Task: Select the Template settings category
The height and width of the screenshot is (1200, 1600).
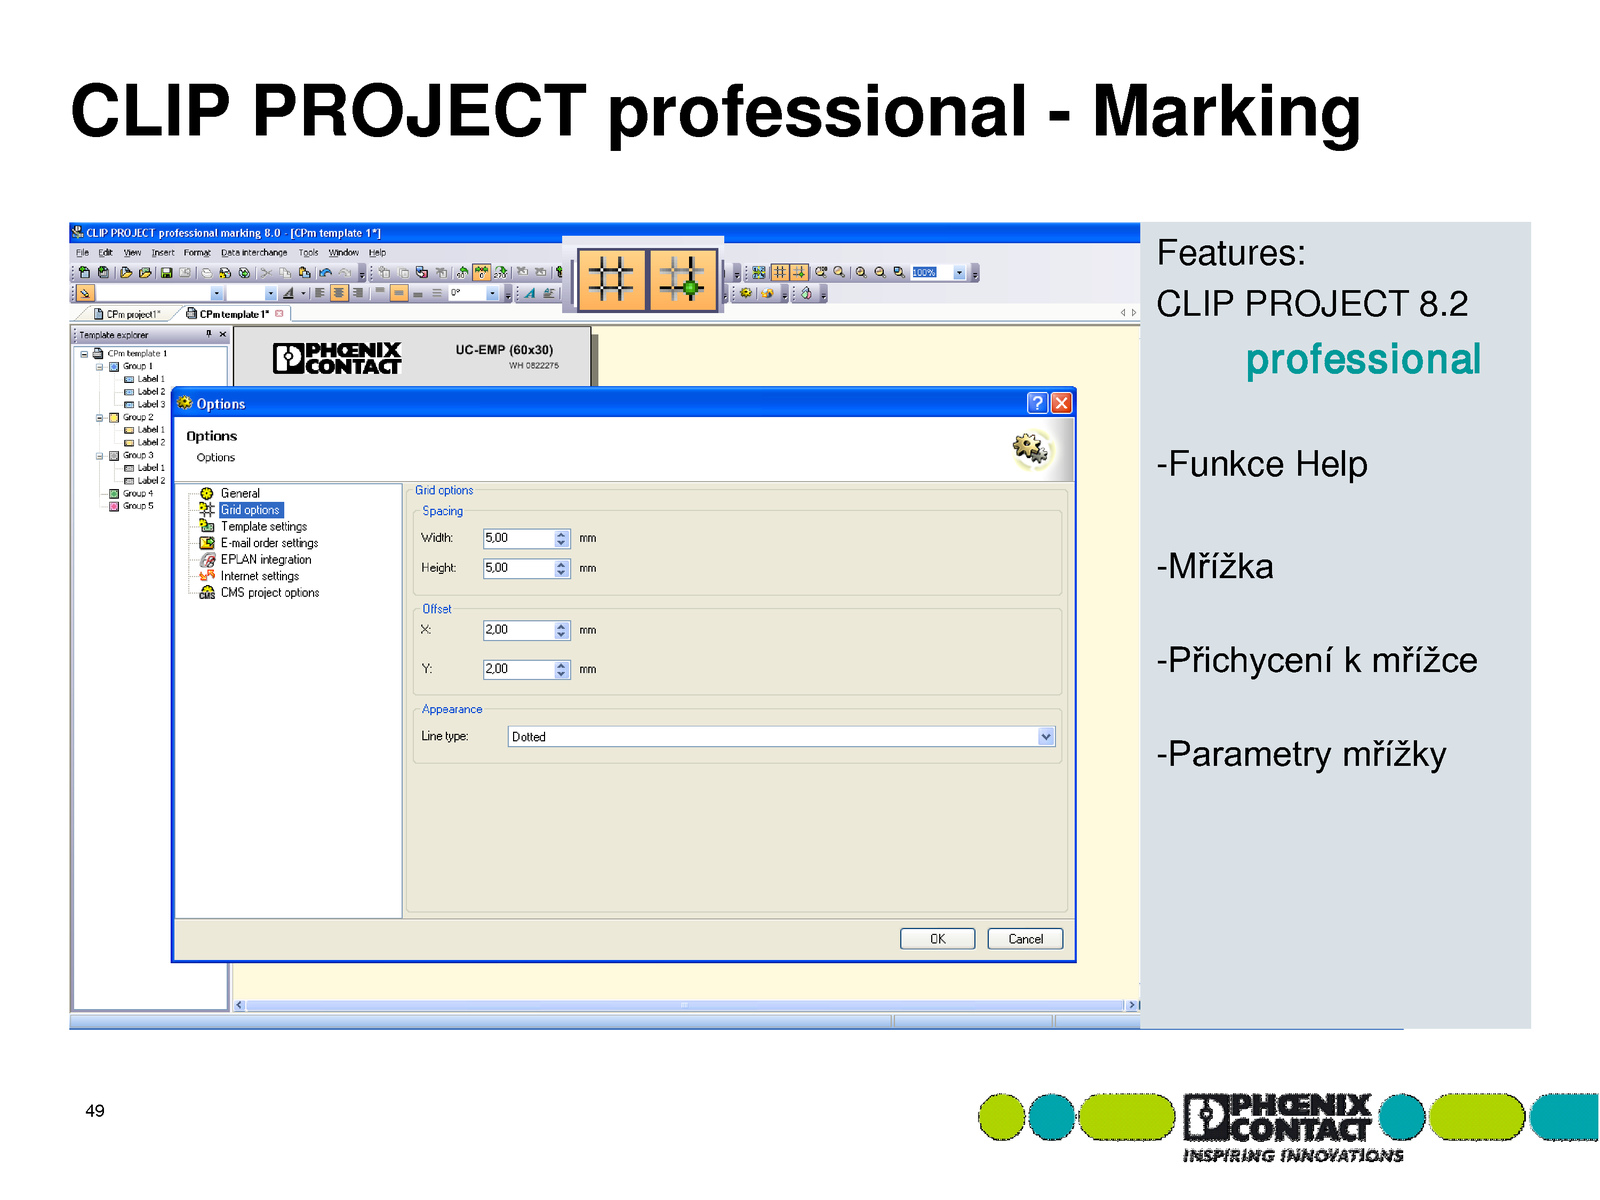Action: [x=264, y=526]
